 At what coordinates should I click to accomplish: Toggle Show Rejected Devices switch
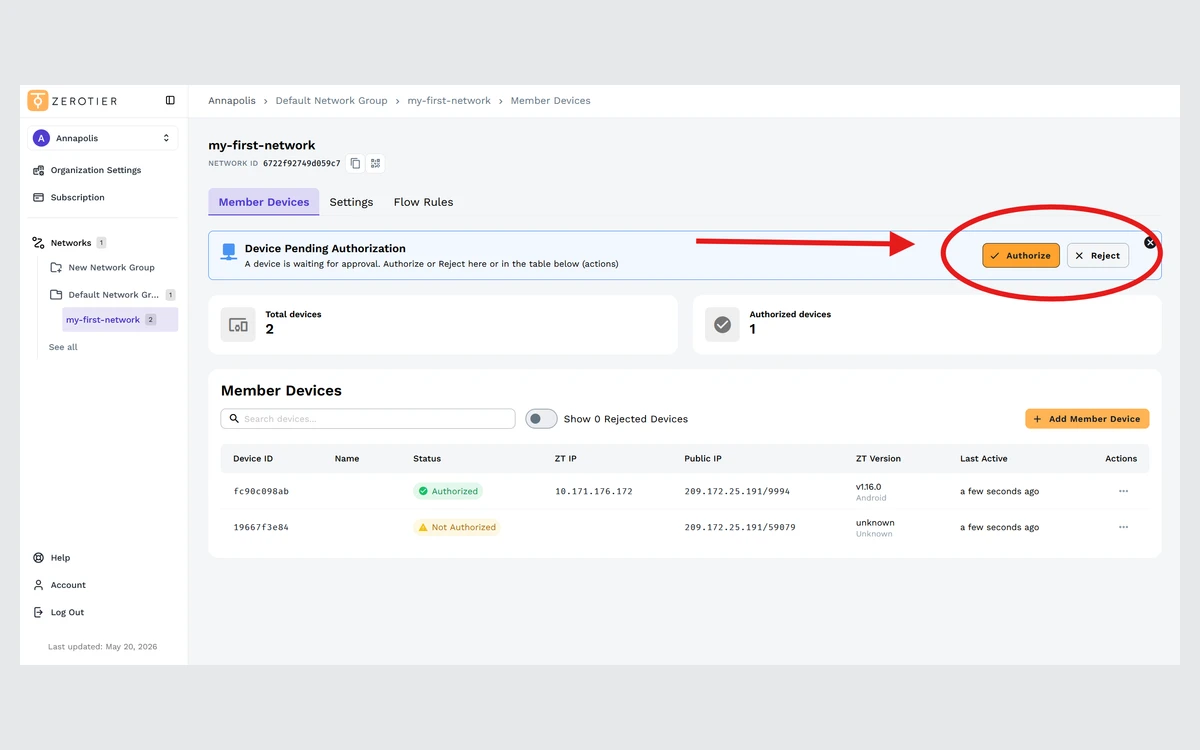[541, 419]
